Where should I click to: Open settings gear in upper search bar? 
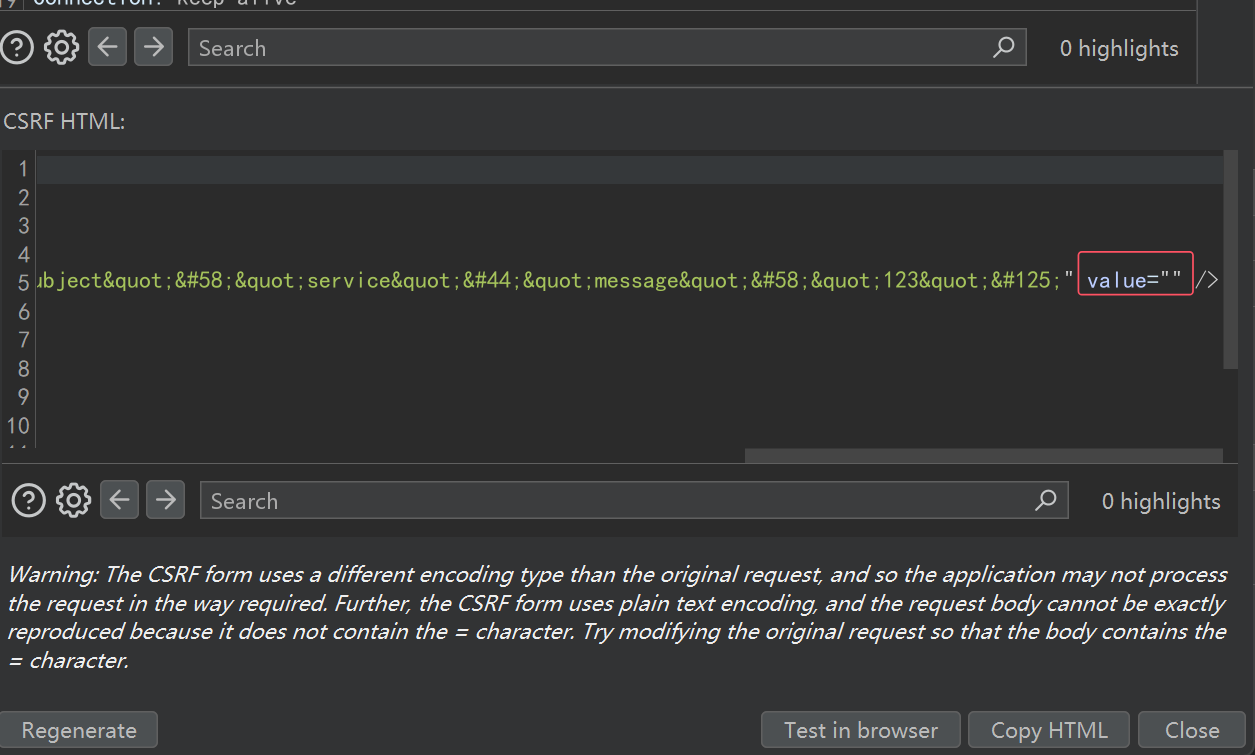coord(61,48)
